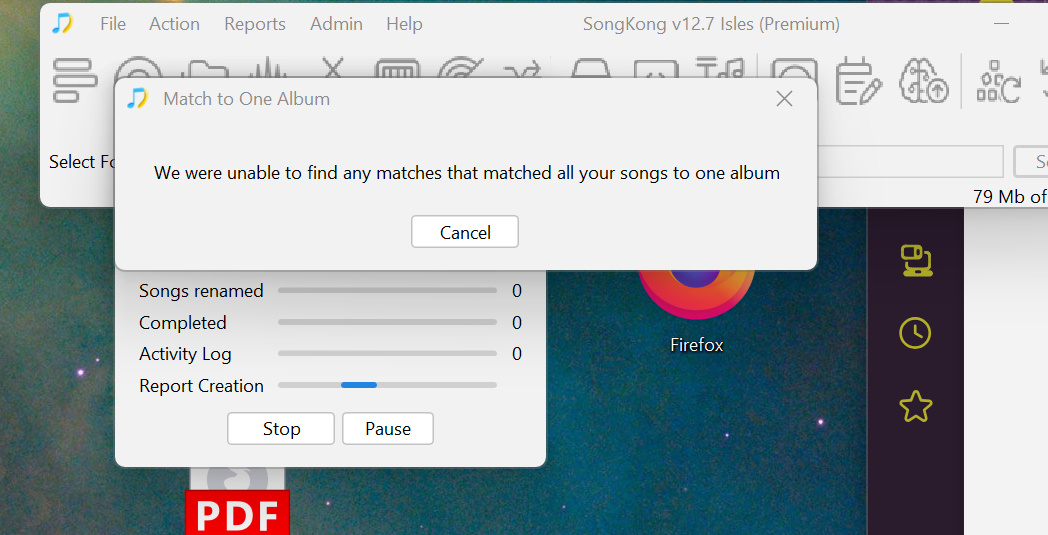Open the Help menu
This screenshot has width=1048, height=535.
(x=404, y=24)
